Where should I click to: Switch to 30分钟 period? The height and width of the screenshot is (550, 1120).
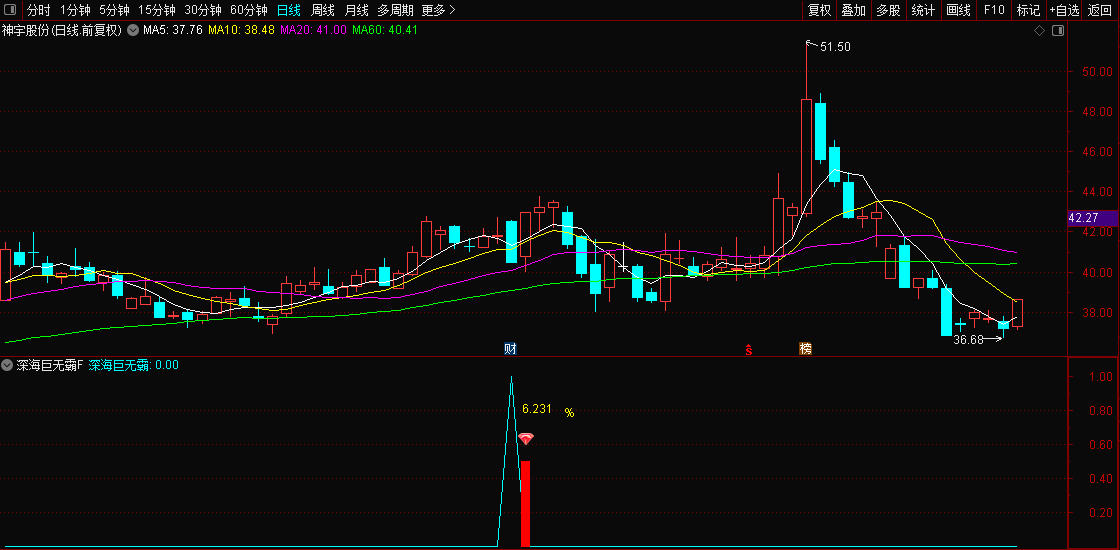203,10
